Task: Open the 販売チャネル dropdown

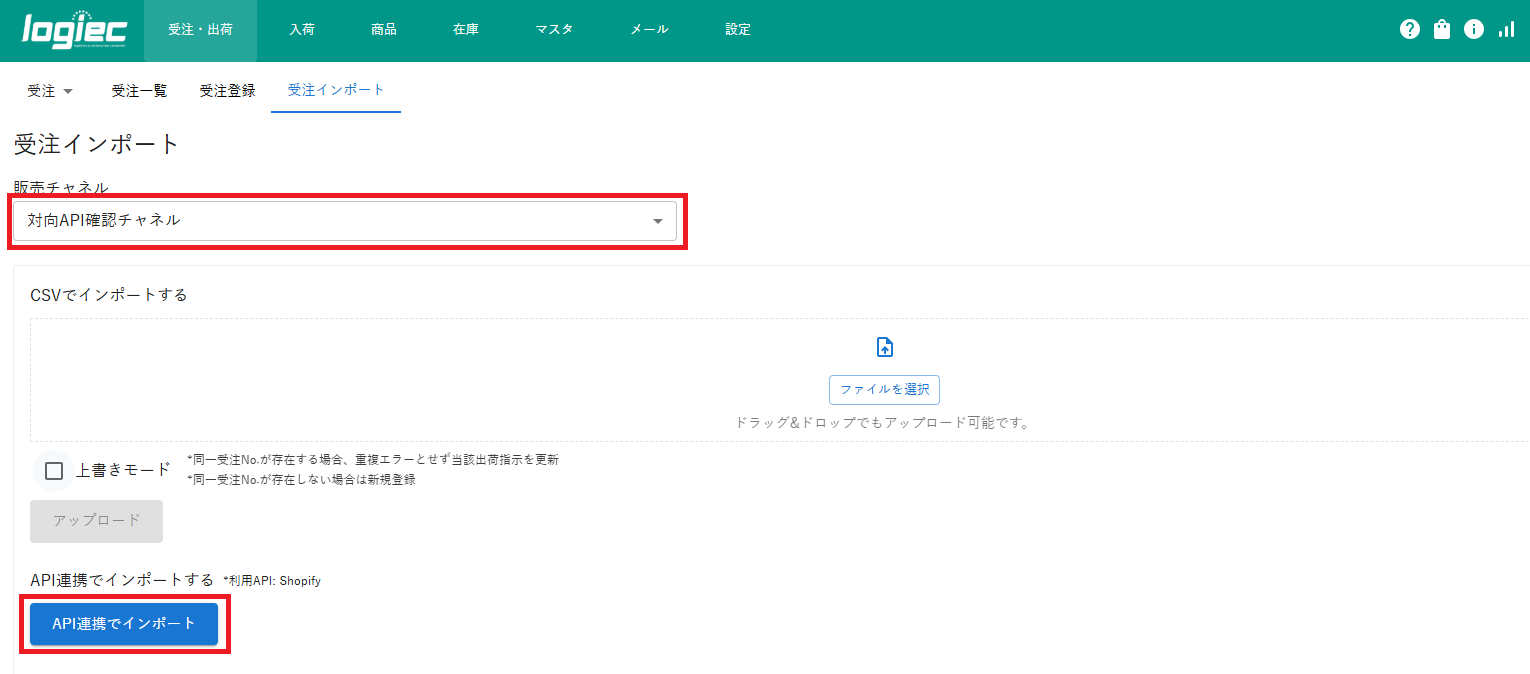Action: [x=344, y=221]
